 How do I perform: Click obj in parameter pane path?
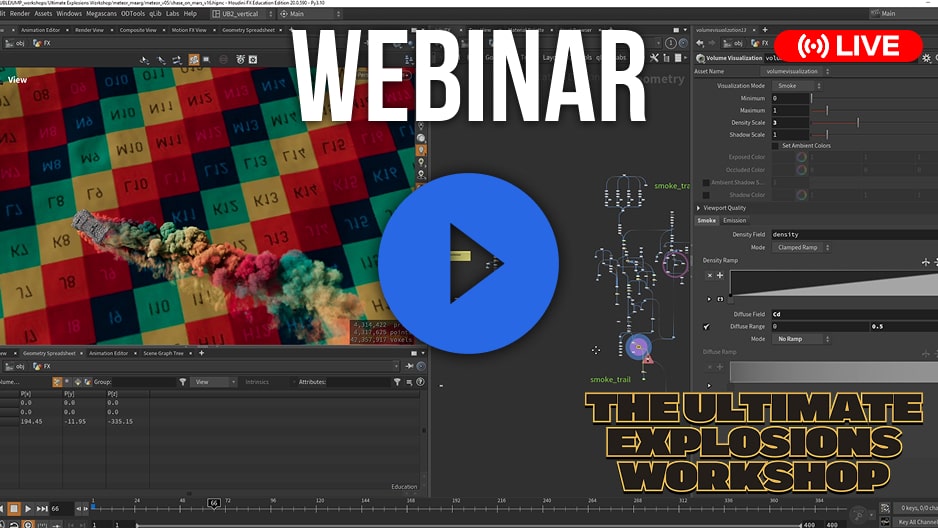tap(733, 43)
